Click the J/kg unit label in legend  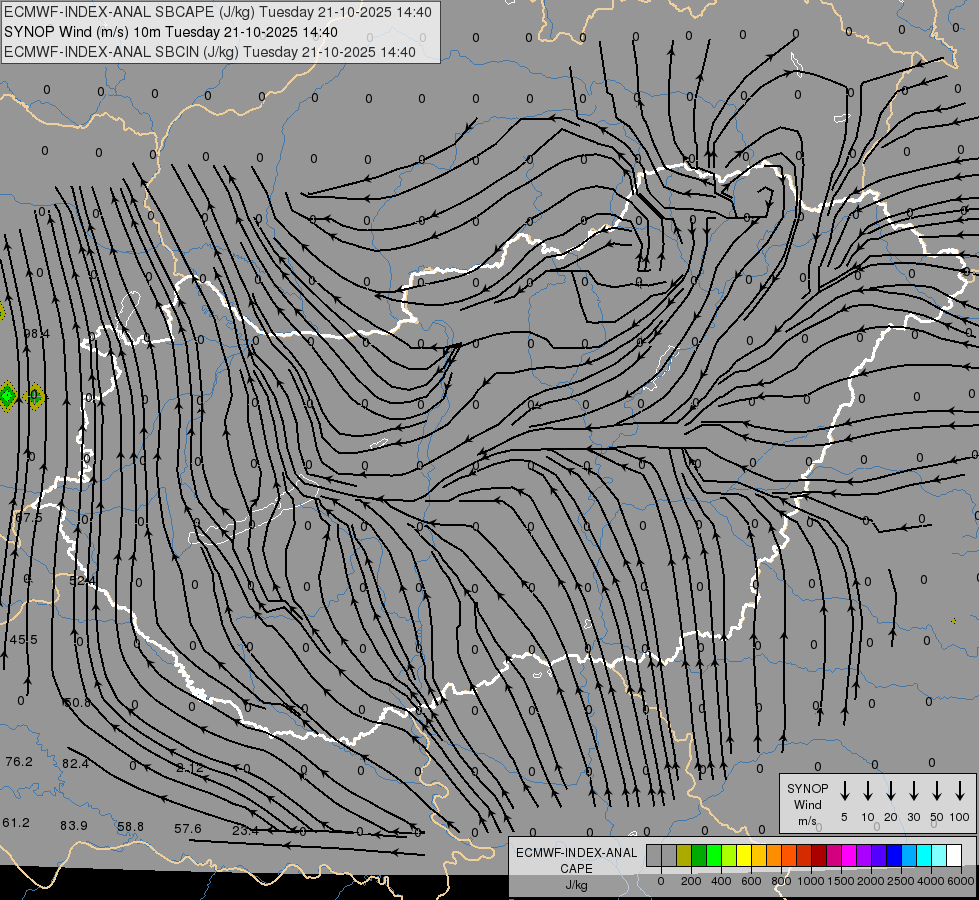(x=576, y=885)
